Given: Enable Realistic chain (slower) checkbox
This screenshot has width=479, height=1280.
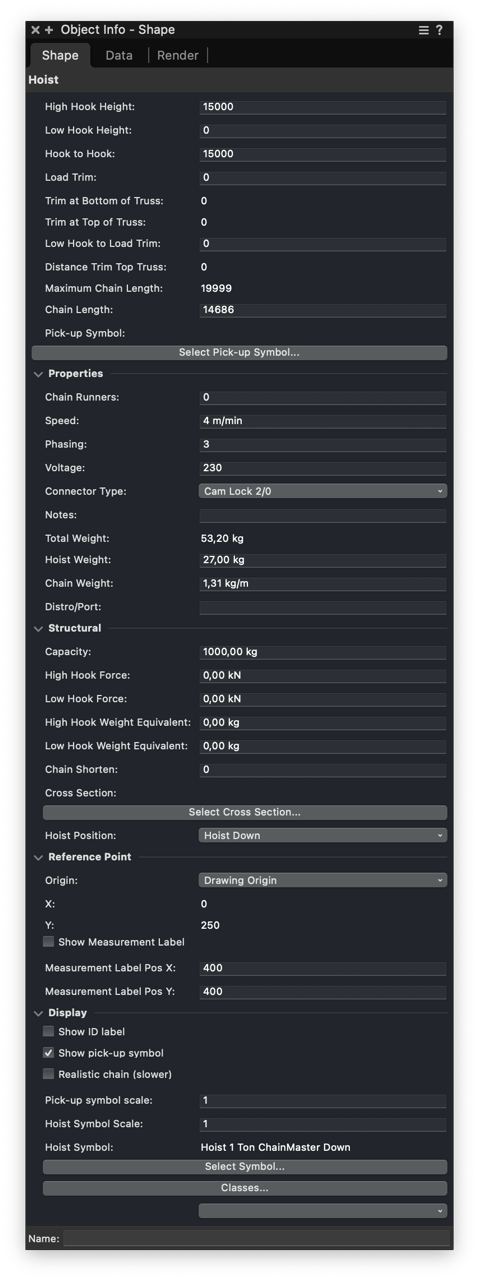Looking at the screenshot, I should tap(48, 1074).
